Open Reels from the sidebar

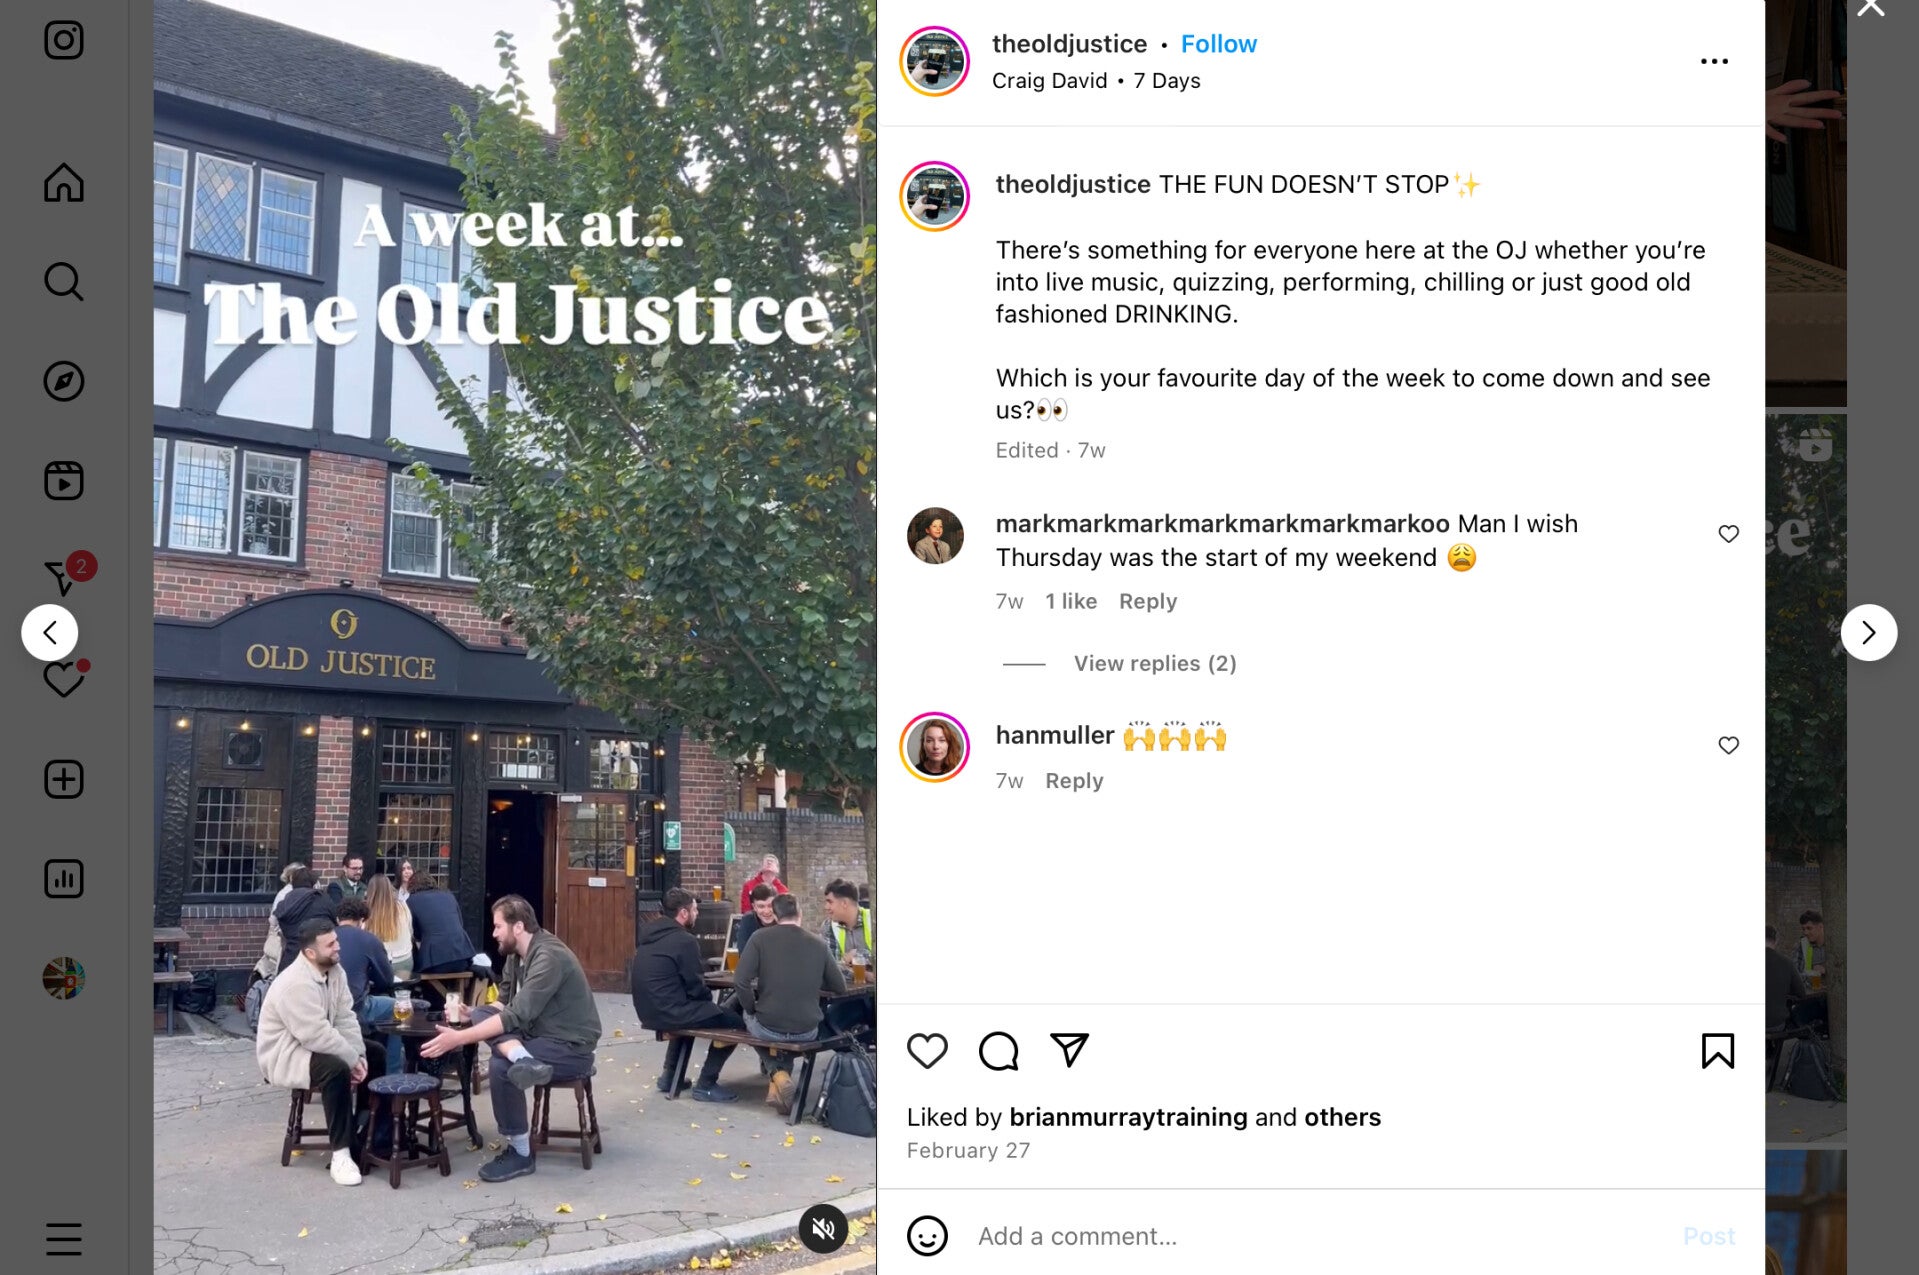[64, 481]
